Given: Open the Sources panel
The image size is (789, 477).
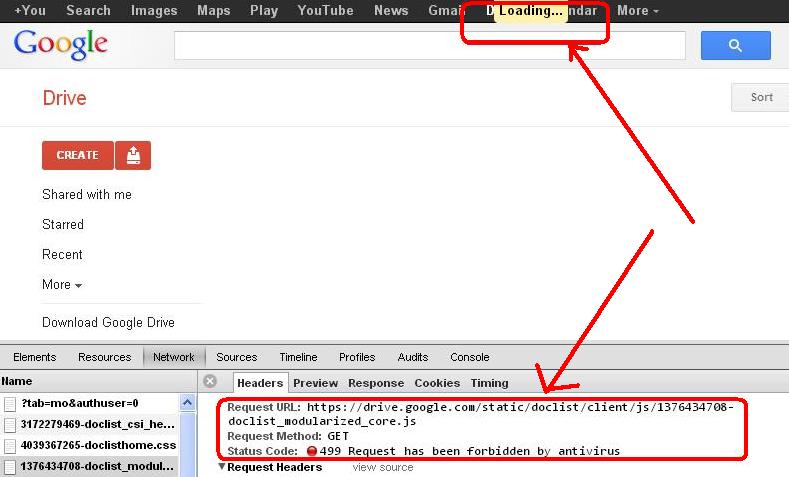Looking at the screenshot, I should coord(236,357).
